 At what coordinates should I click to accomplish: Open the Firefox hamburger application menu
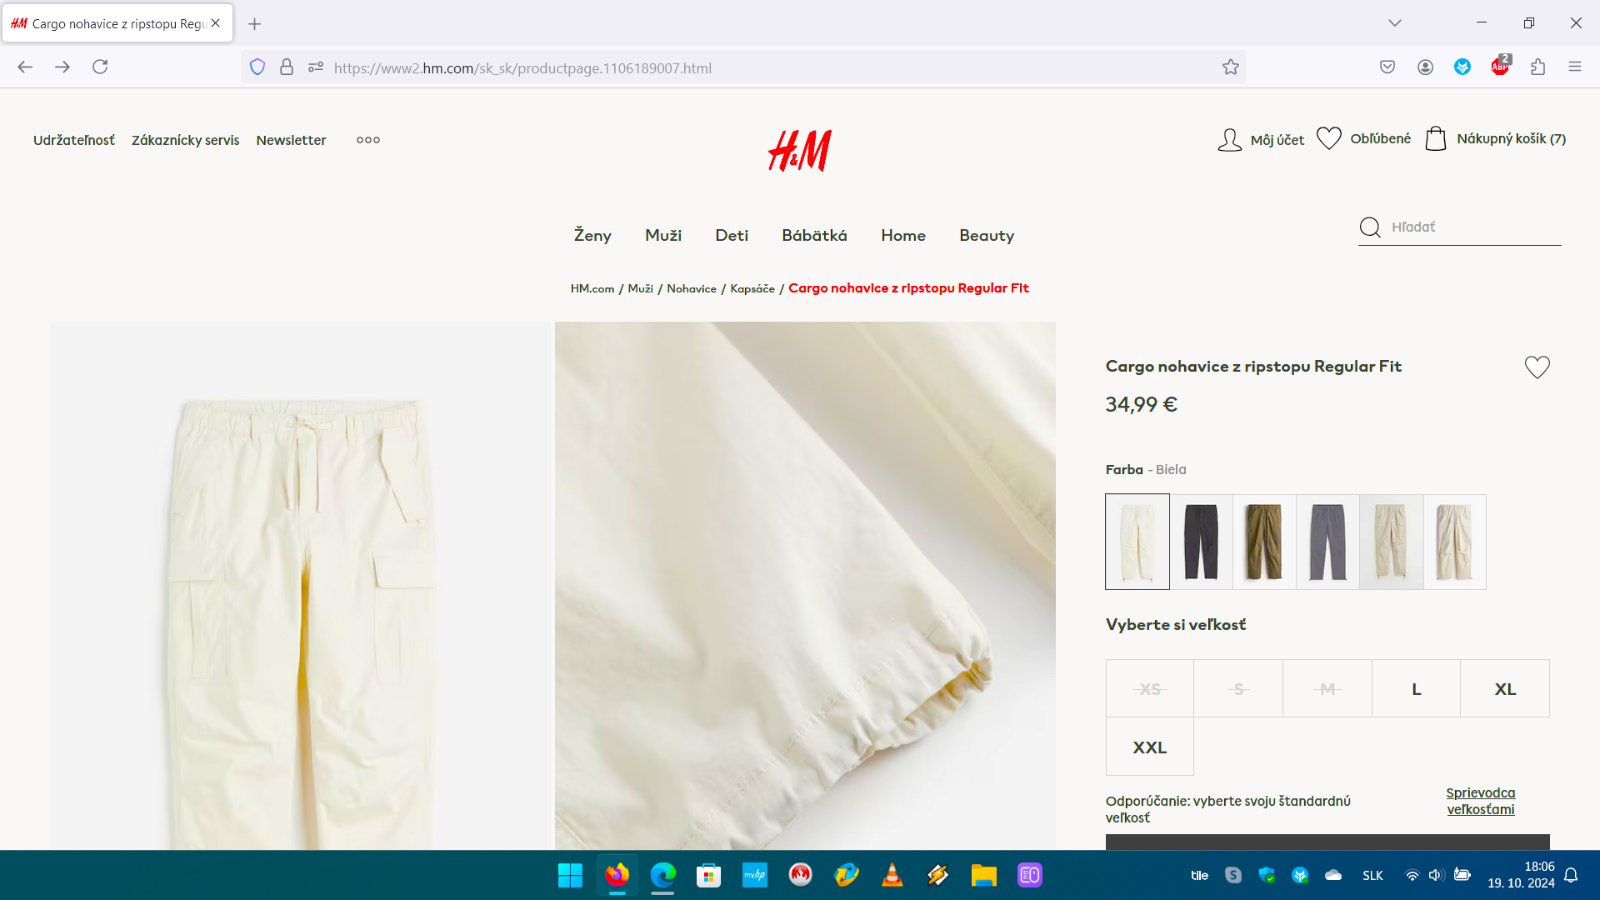(x=1574, y=67)
